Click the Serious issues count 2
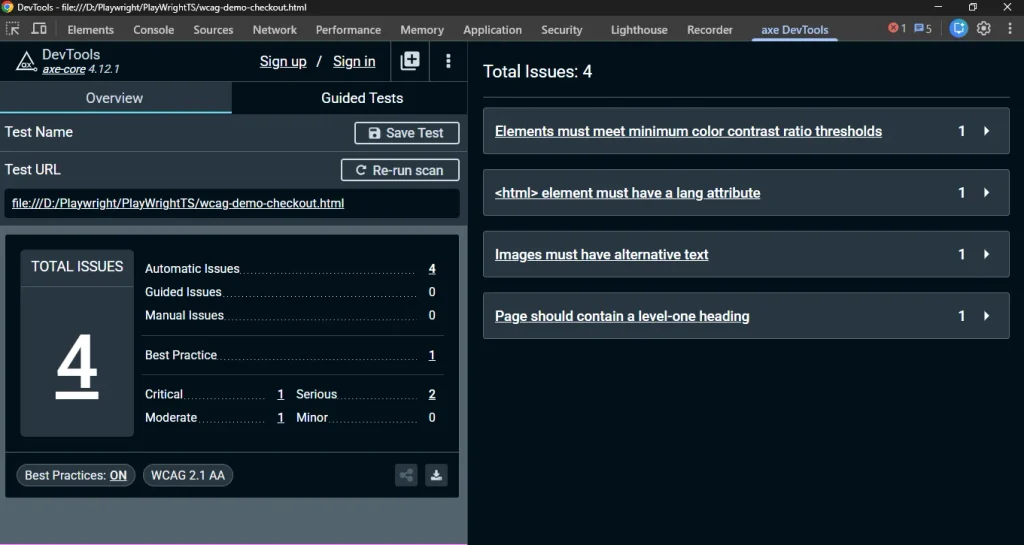Viewport: 1024px width, 545px height. click(x=432, y=394)
